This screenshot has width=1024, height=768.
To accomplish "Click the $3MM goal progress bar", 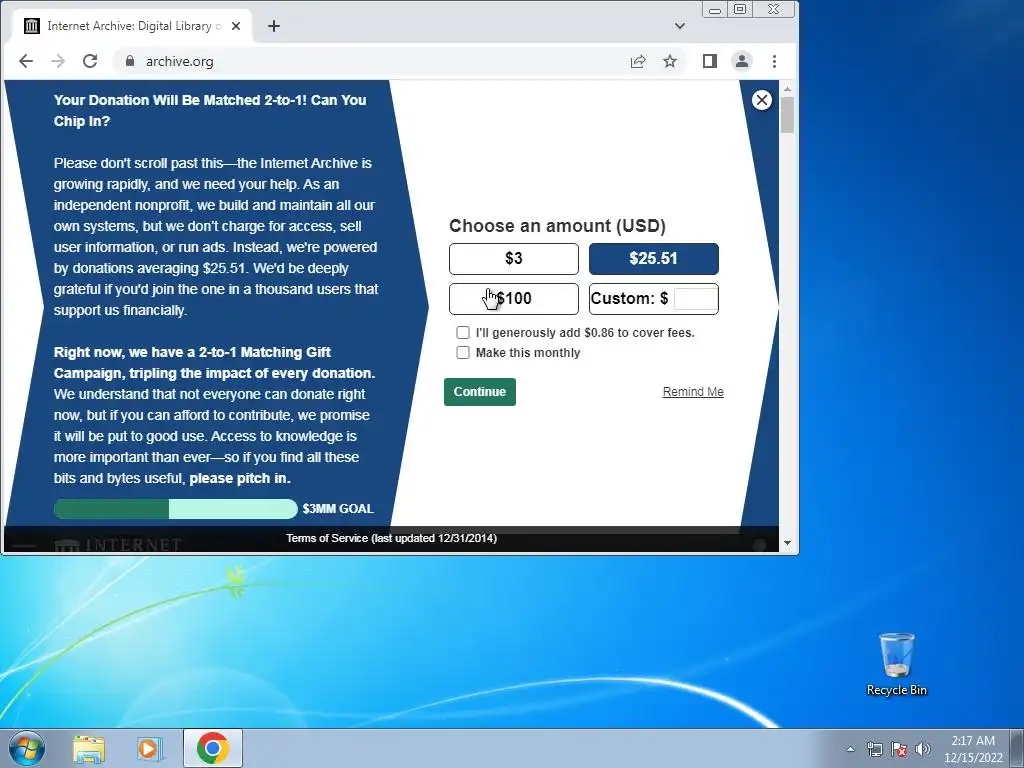I will tap(176, 509).
